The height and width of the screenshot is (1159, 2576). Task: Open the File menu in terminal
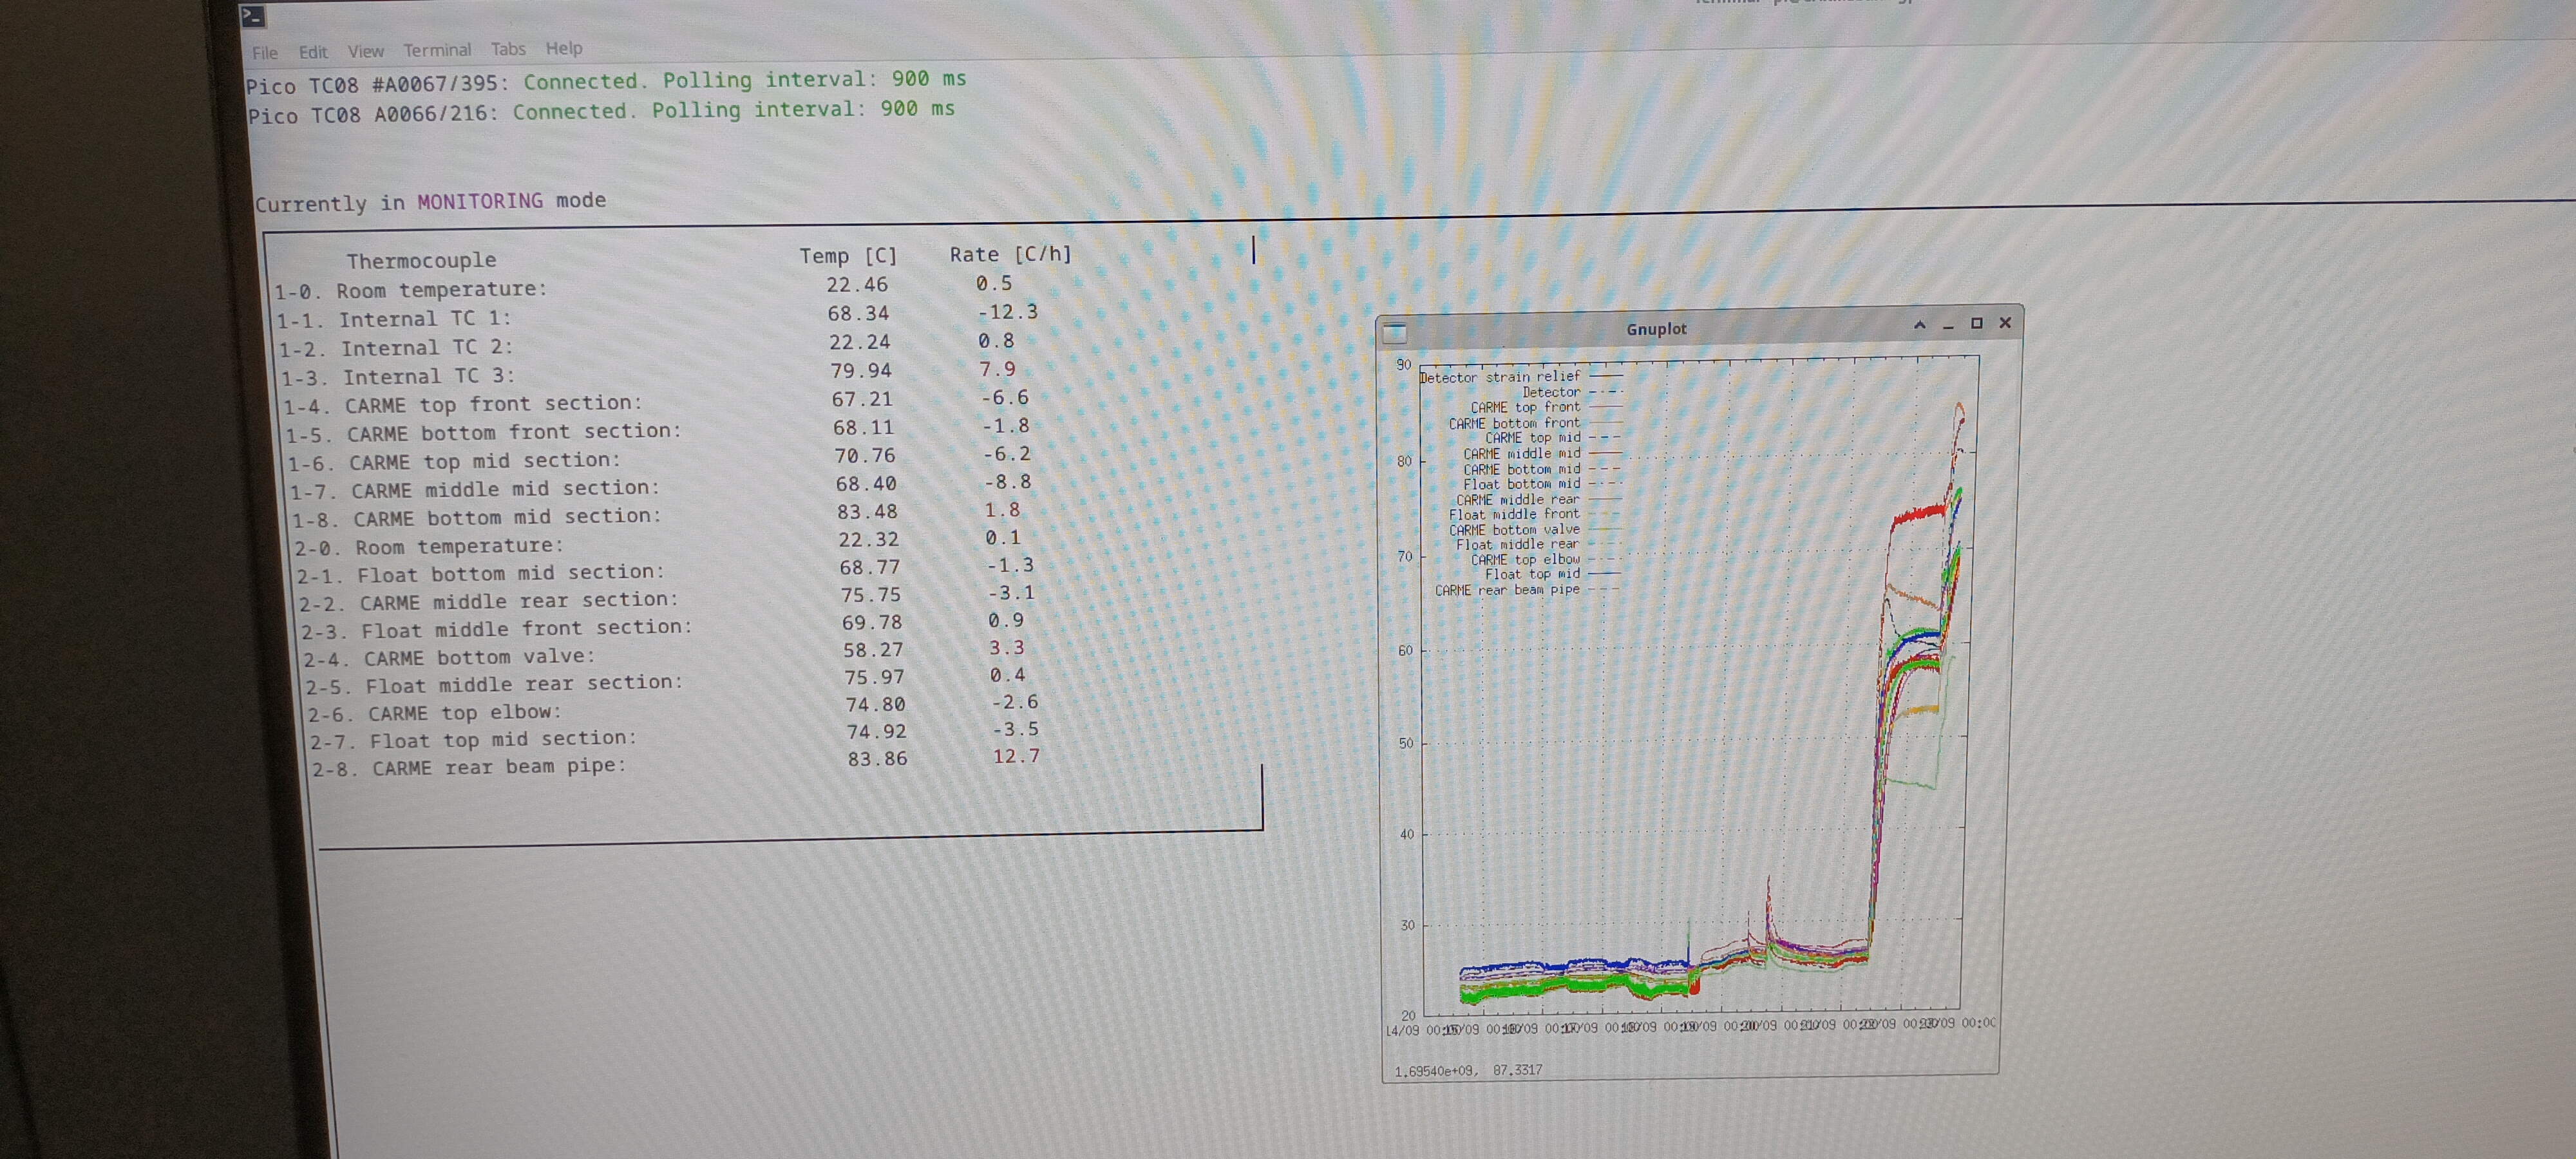click(264, 53)
